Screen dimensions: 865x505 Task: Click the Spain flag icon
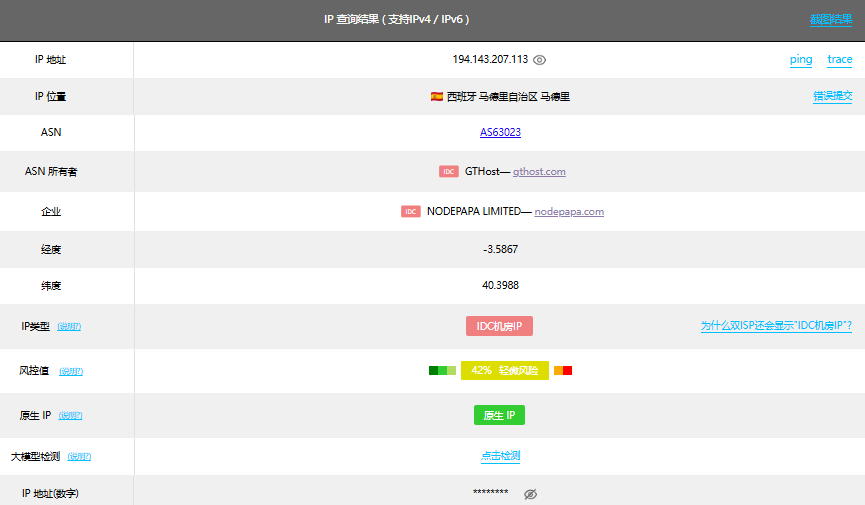pyautogui.click(x=437, y=97)
